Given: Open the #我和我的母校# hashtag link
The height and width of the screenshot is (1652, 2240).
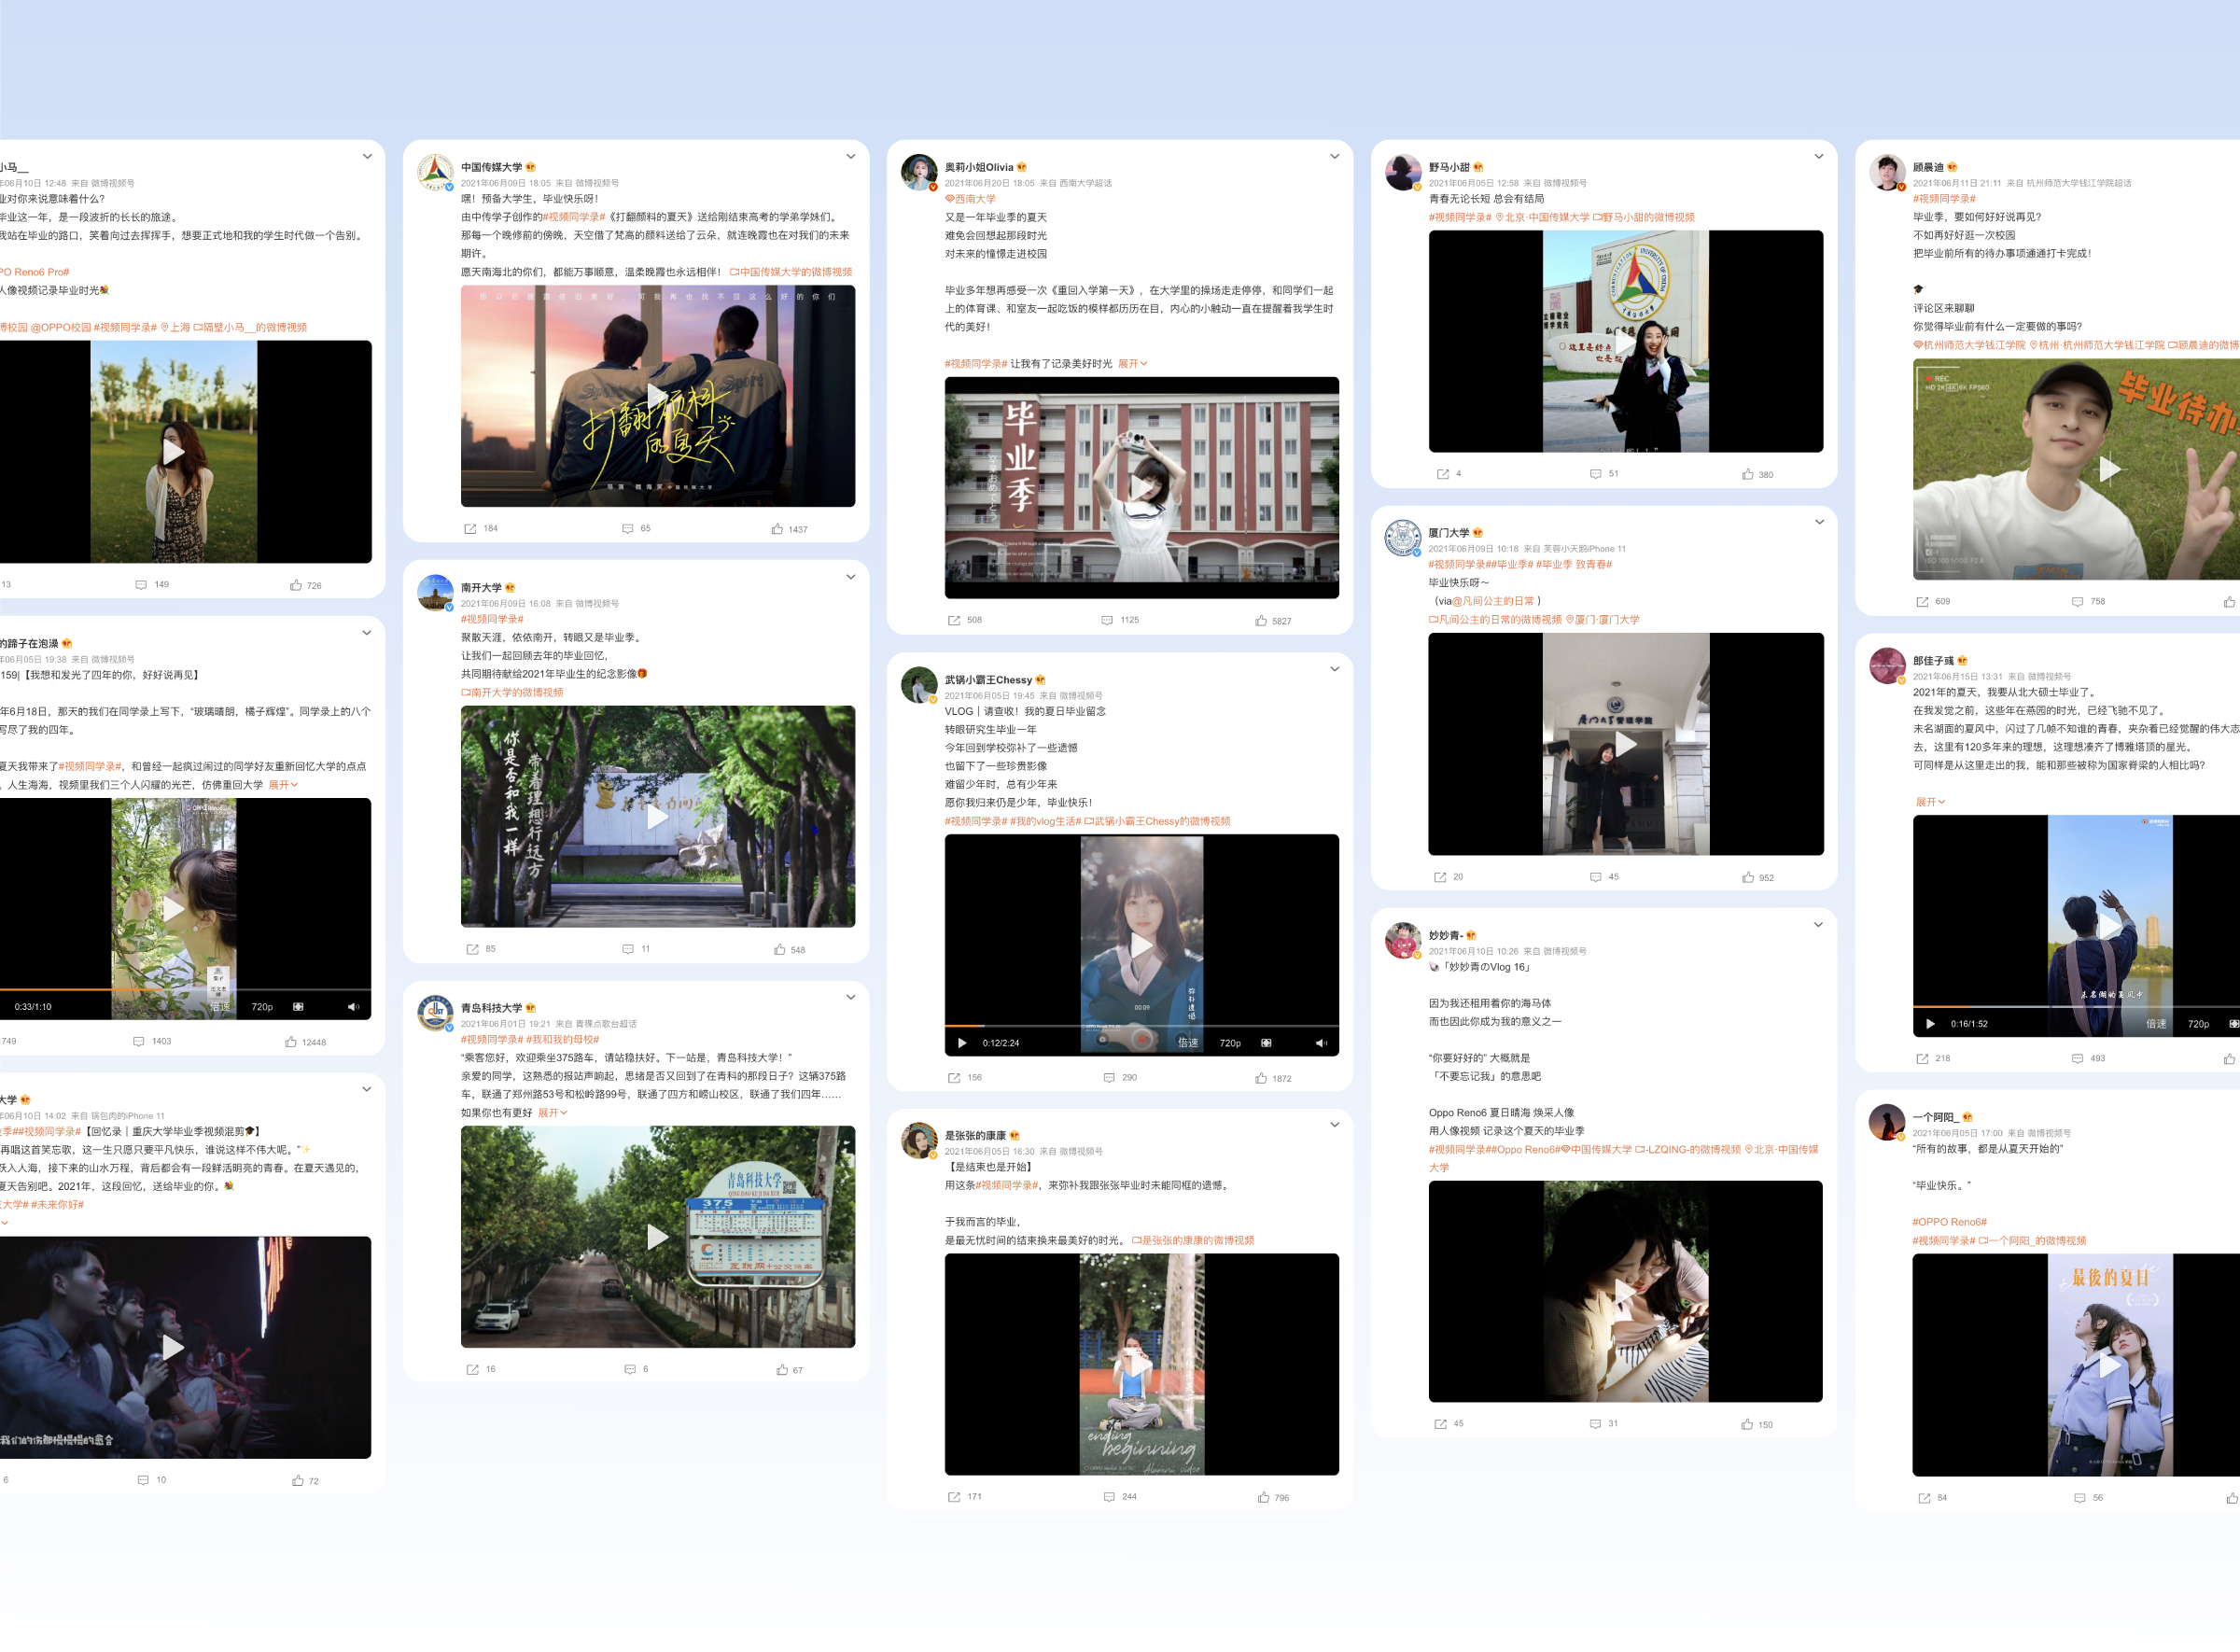Looking at the screenshot, I should [563, 1040].
